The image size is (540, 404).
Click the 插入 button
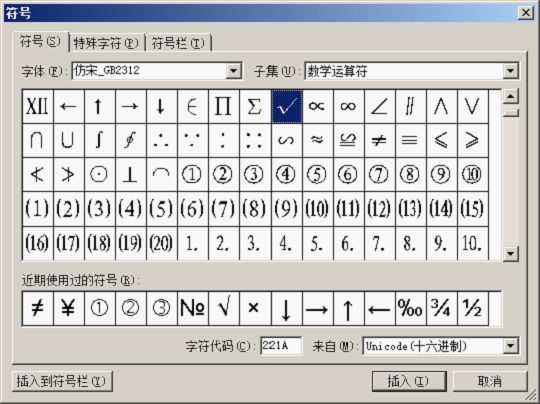[x=409, y=381]
